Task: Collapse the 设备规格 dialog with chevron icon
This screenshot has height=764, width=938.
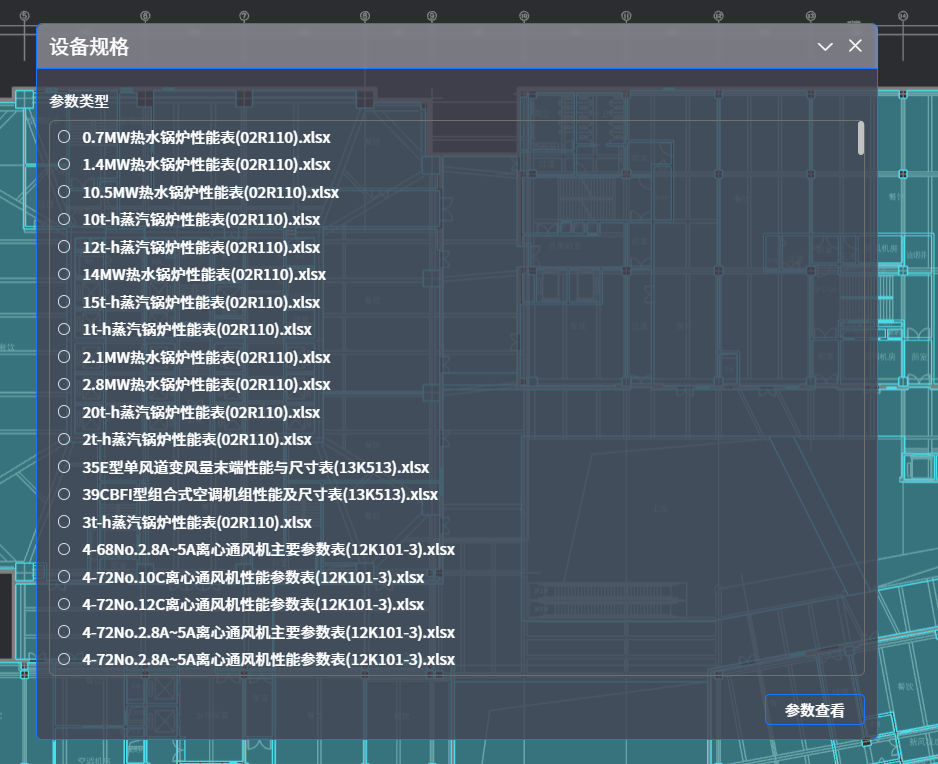Action: pyautogui.click(x=825, y=47)
